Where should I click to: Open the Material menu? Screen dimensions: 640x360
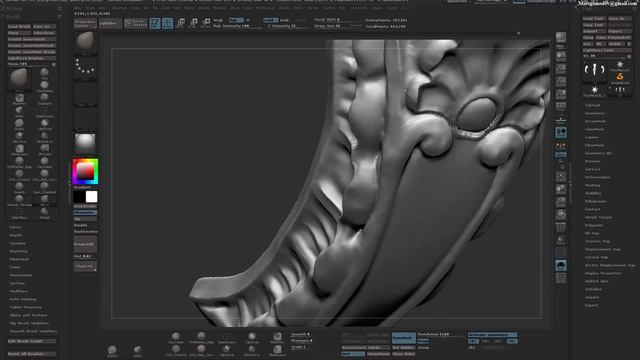219,8
